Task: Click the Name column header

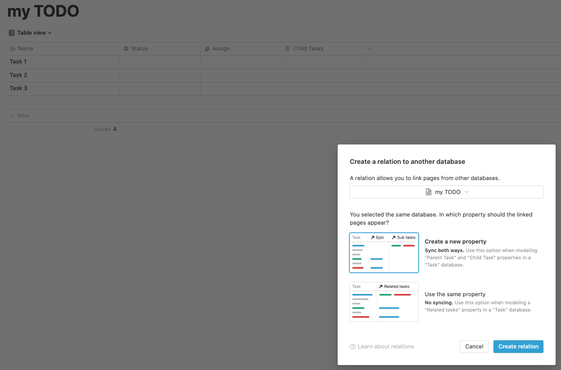Action: [x=62, y=48]
